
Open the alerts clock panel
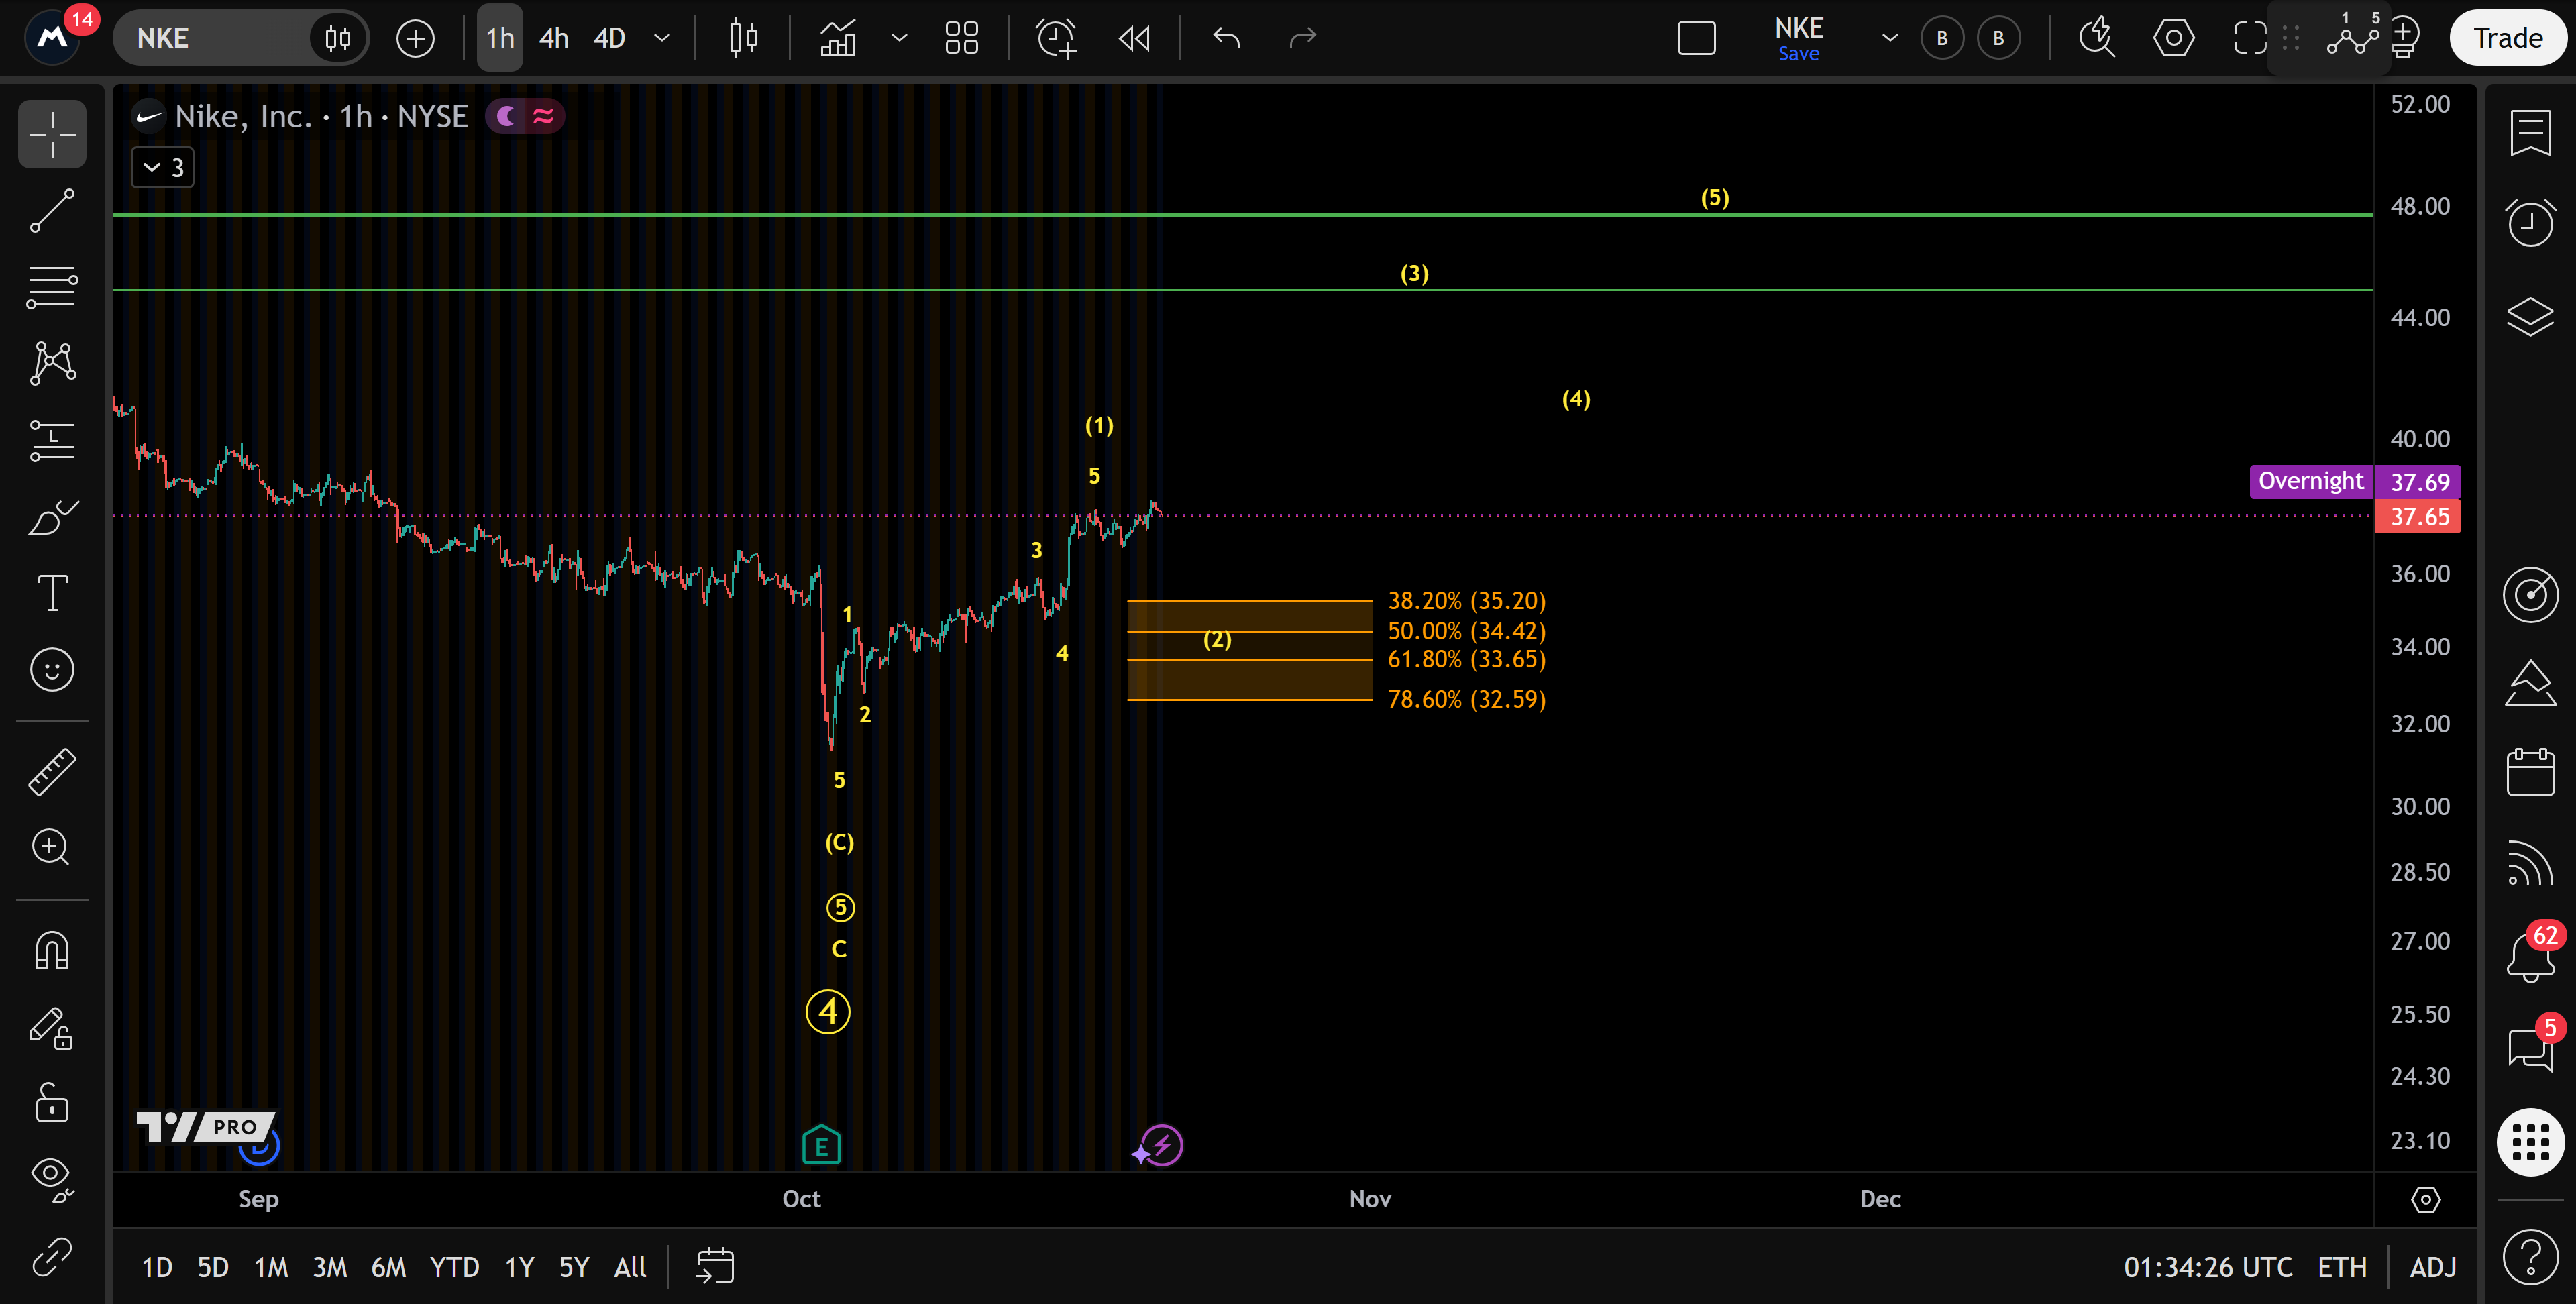(2530, 222)
